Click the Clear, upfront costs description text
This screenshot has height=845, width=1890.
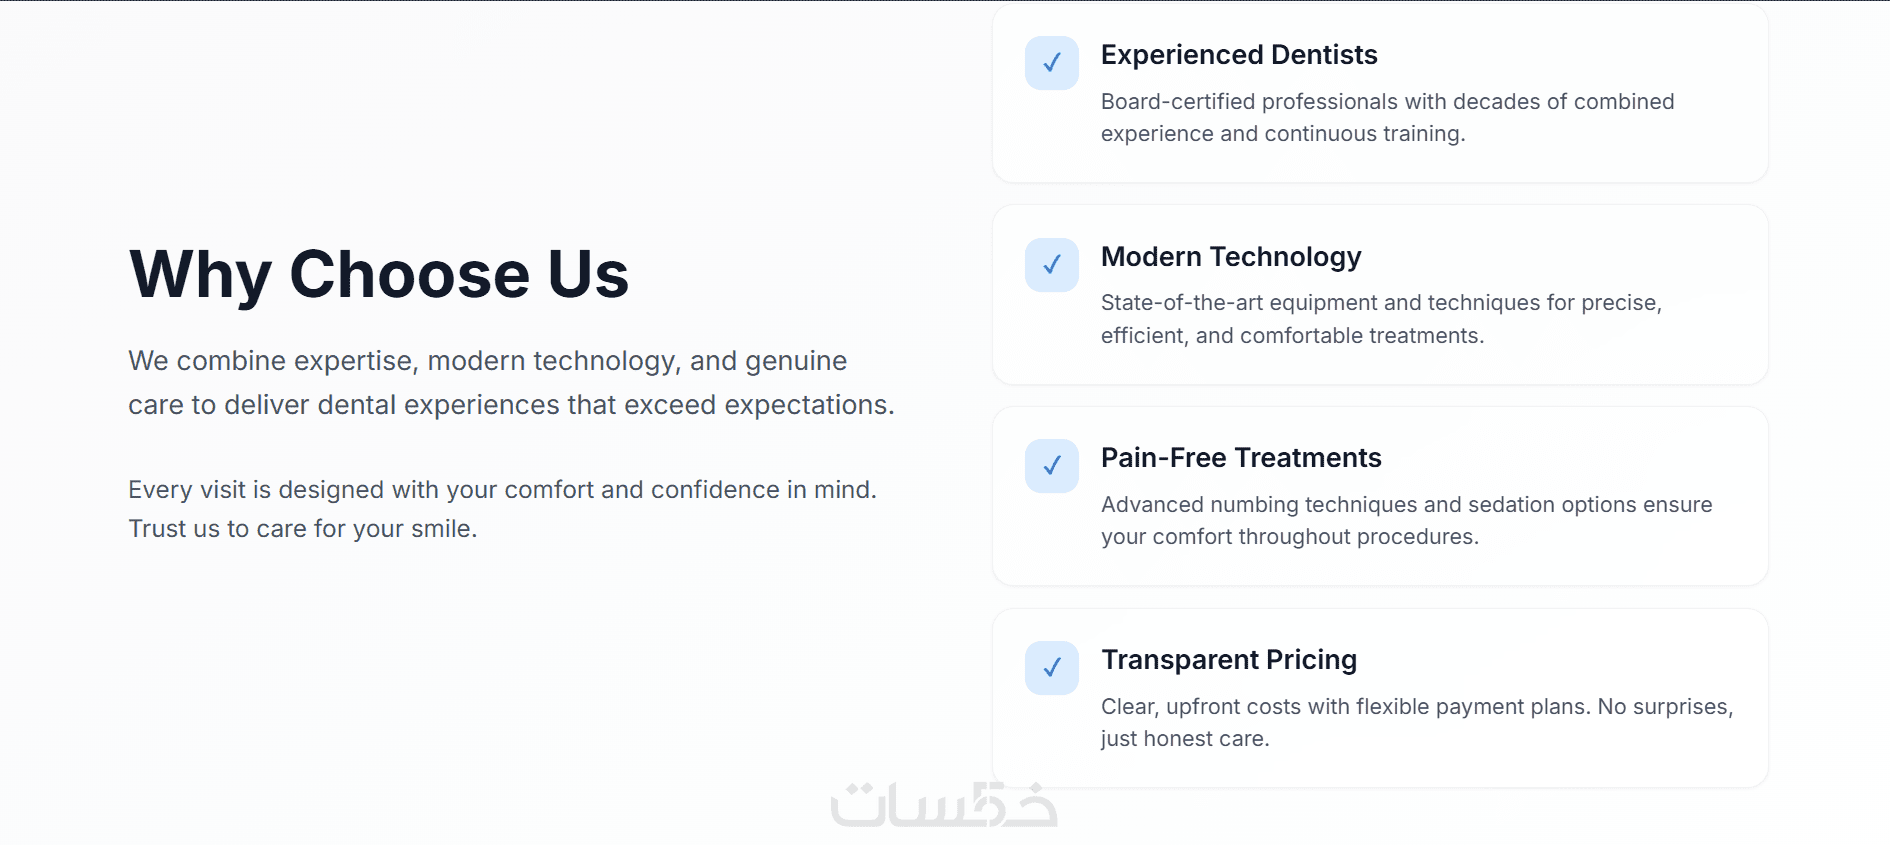pyautogui.click(x=1417, y=707)
